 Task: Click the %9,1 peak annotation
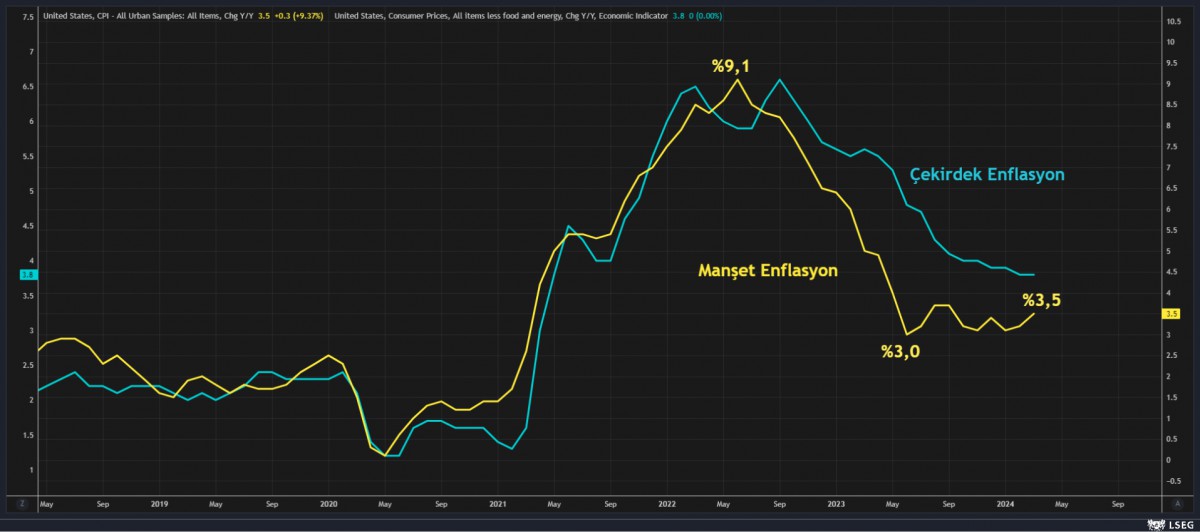point(730,67)
